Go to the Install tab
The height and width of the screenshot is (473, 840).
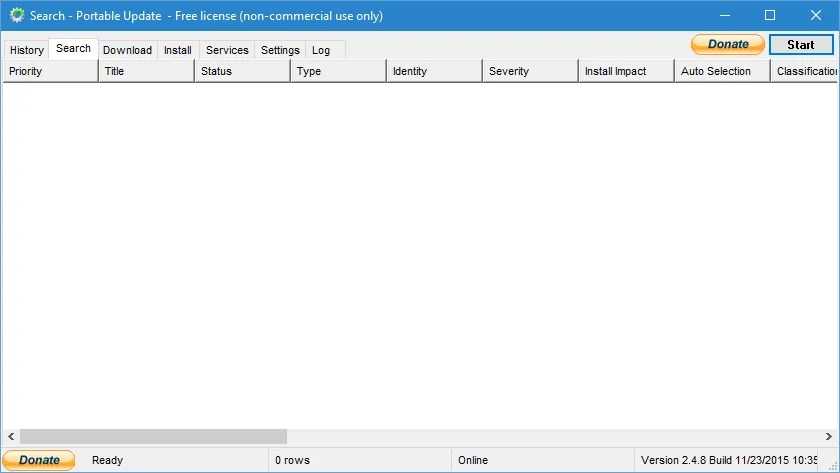pyautogui.click(x=178, y=50)
